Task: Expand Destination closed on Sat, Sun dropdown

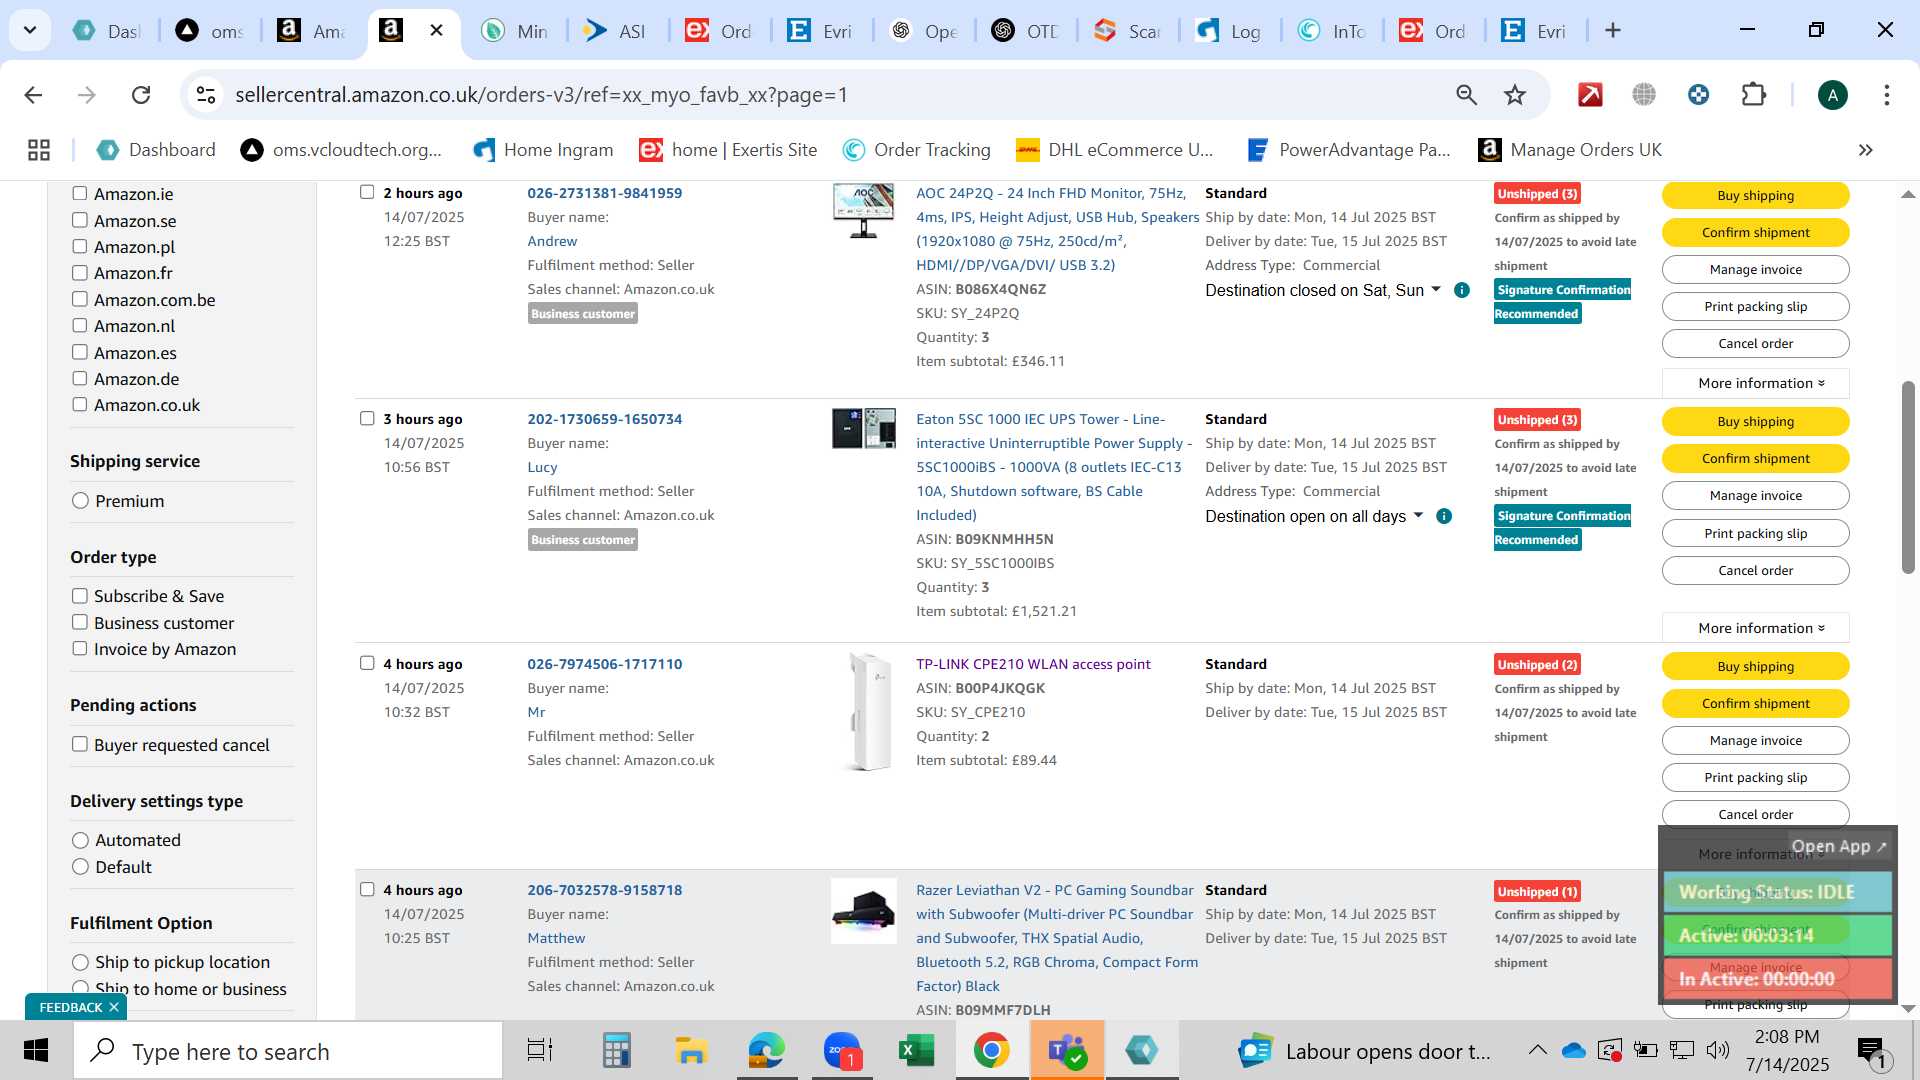Action: click(1436, 290)
